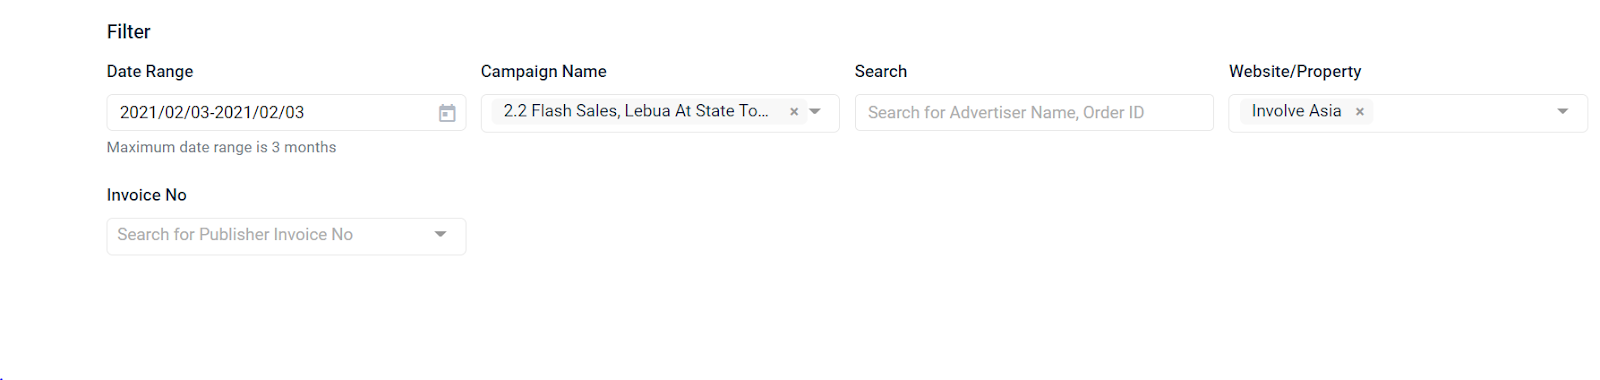Click the Maximum date range hint text
1600x380 pixels.
pyautogui.click(x=221, y=147)
